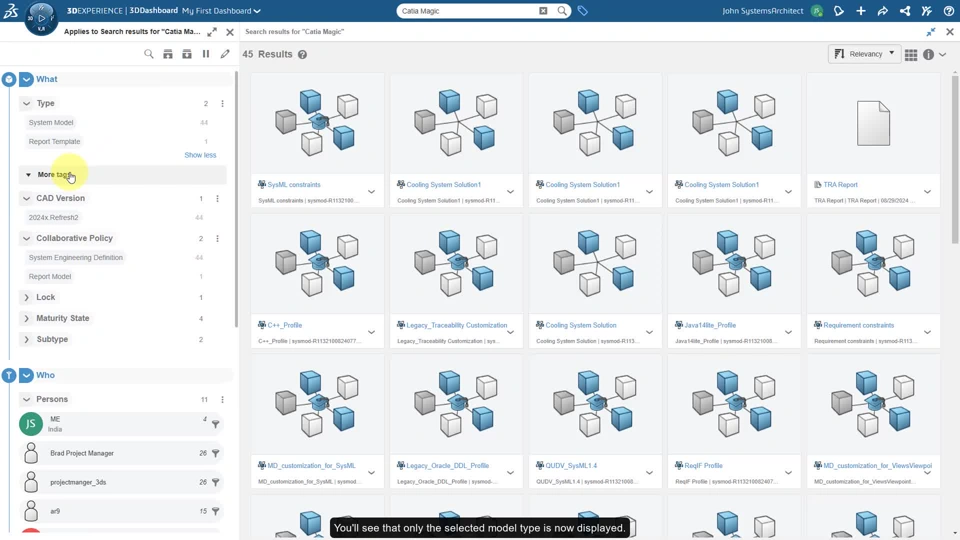Expand view options chevron beside info icon
This screenshot has width=960, height=540.
tap(943, 54)
